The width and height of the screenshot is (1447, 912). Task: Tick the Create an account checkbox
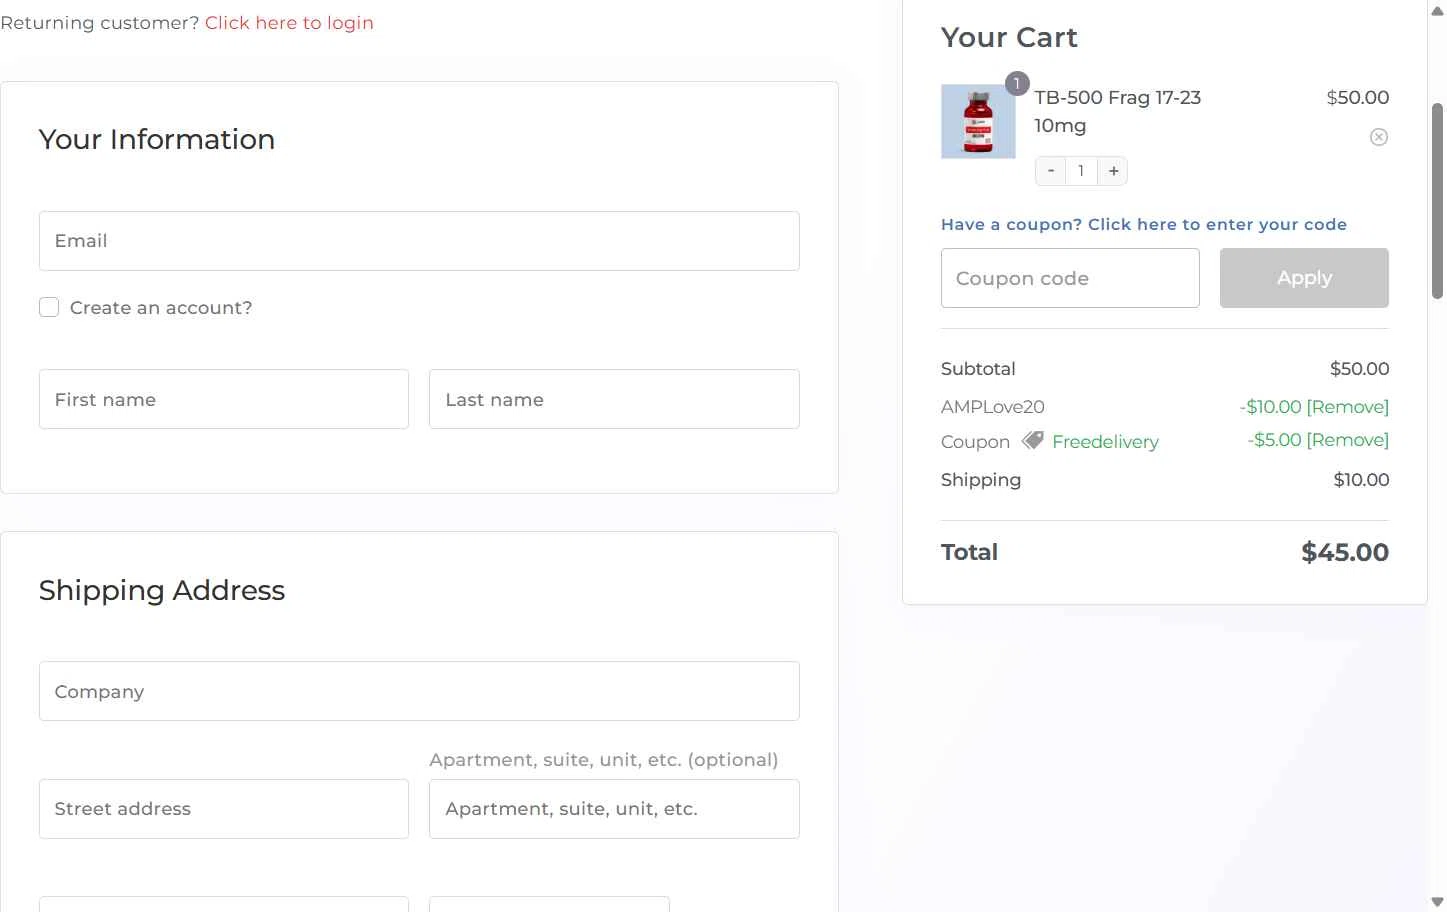point(49,307)
